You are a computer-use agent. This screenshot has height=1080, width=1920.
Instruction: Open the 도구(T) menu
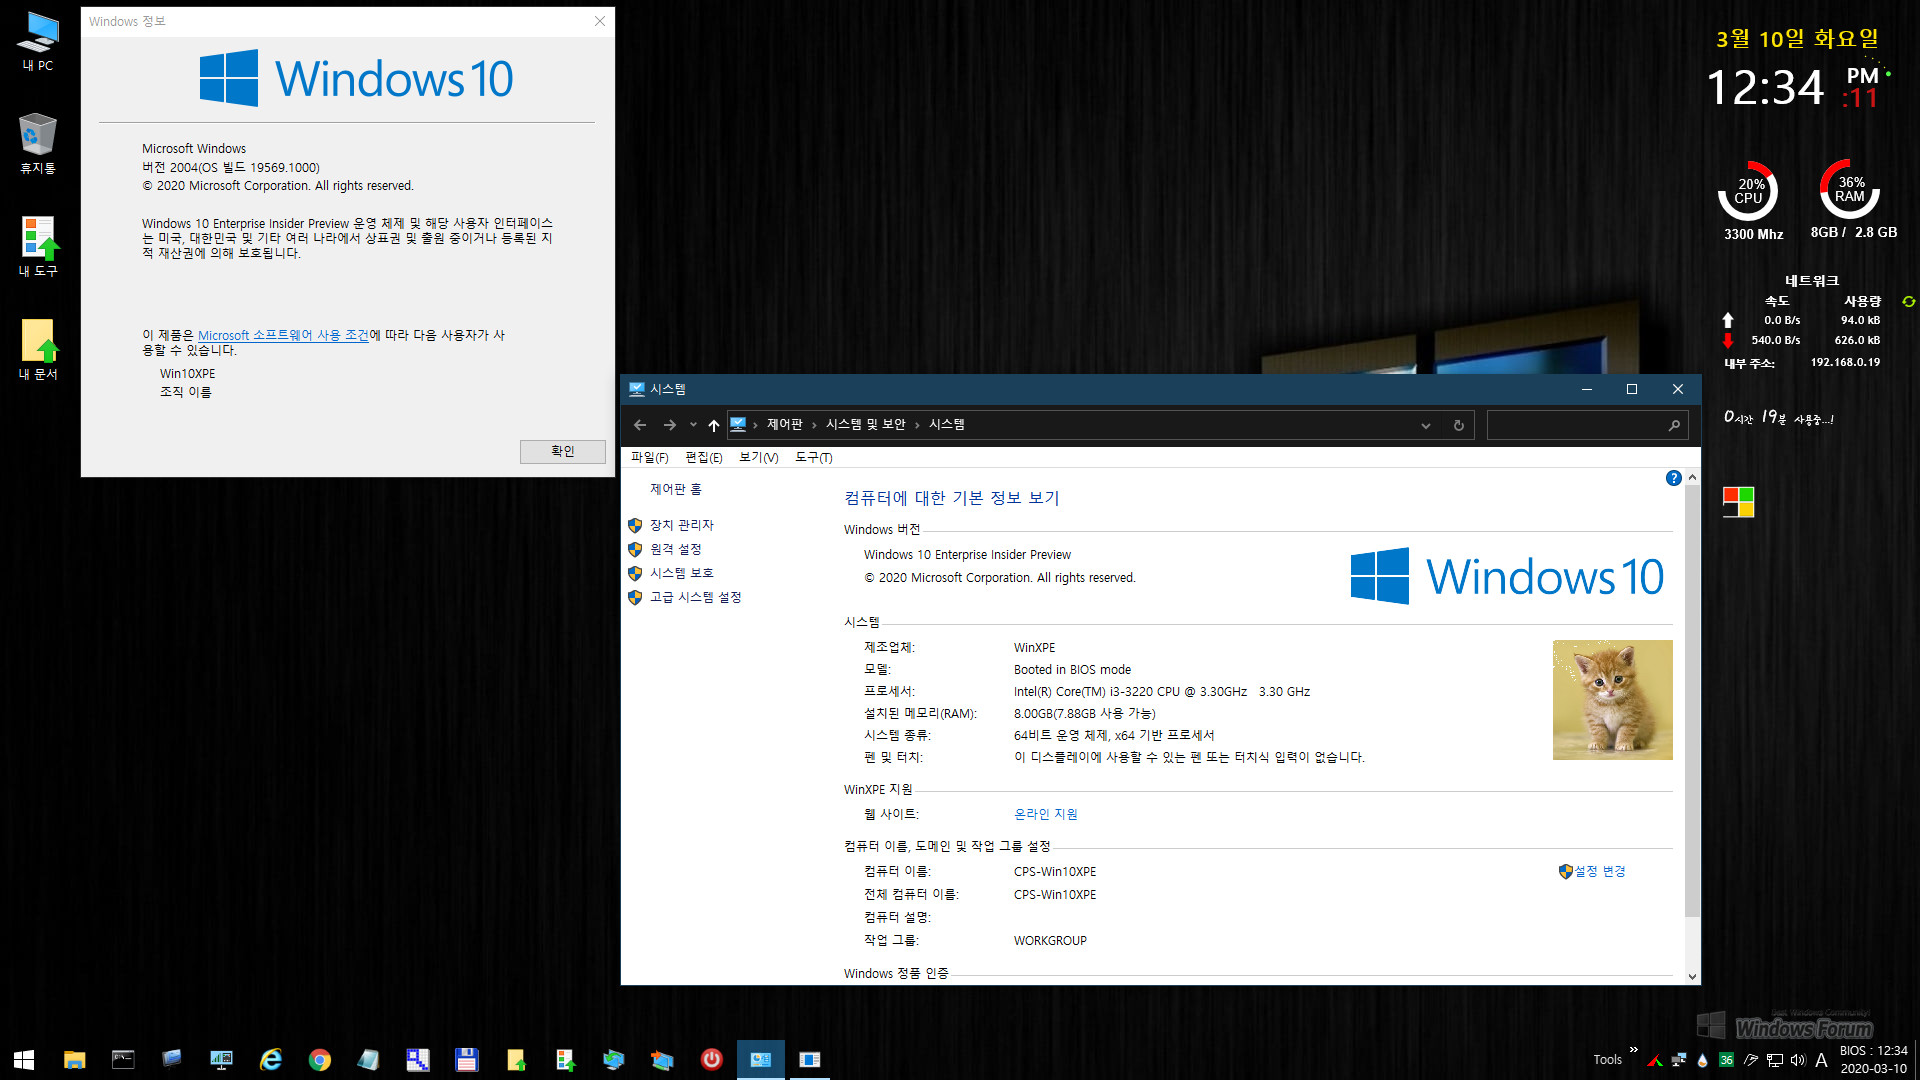point(813,457)
